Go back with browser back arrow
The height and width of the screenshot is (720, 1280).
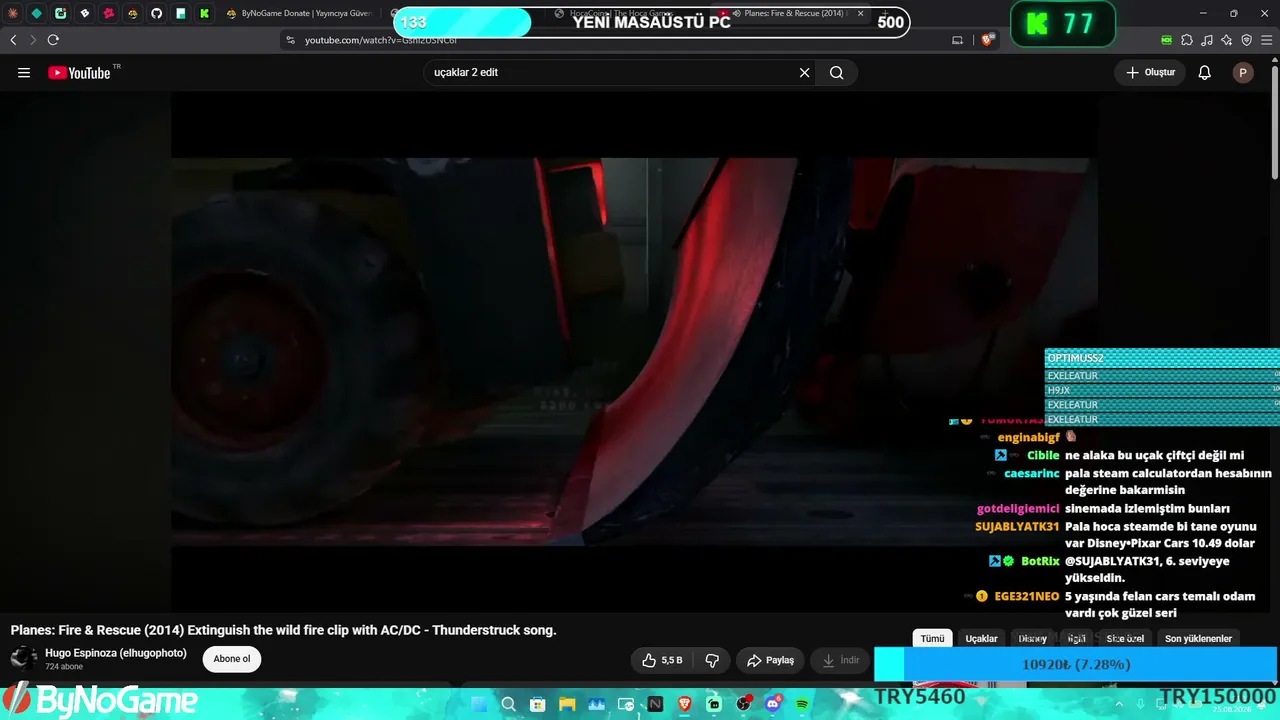13,40
